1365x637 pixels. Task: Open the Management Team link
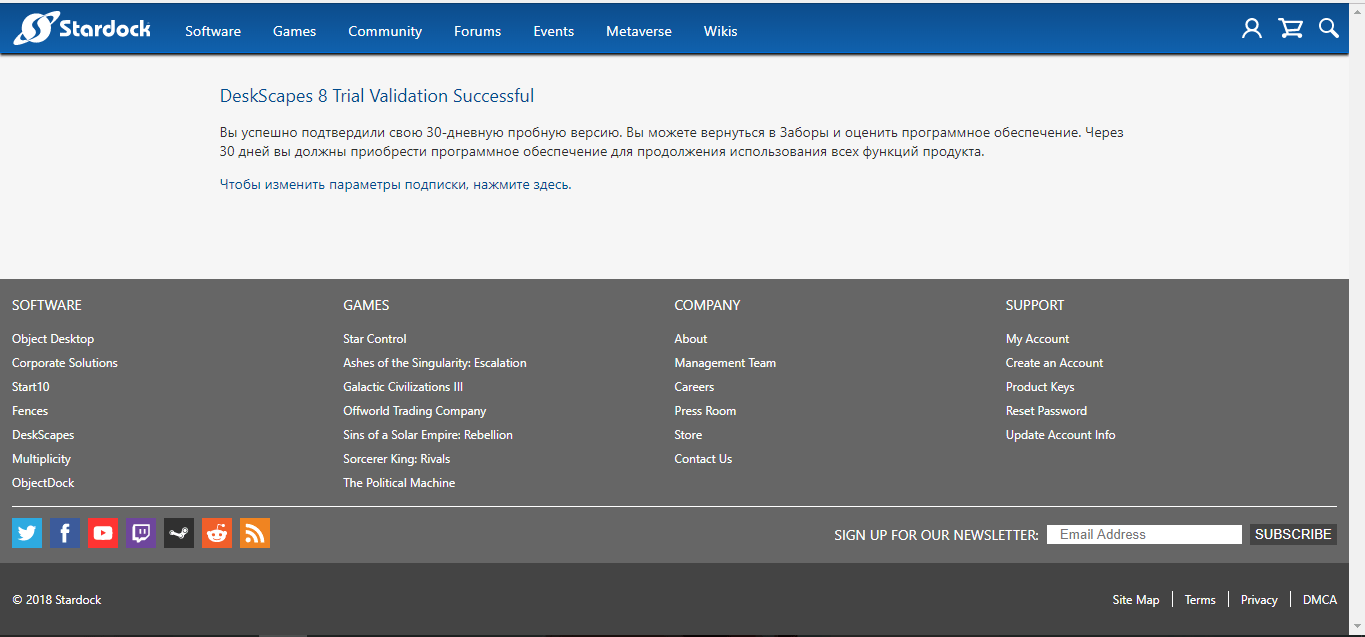pyautogui.click(x=725, y=363)
